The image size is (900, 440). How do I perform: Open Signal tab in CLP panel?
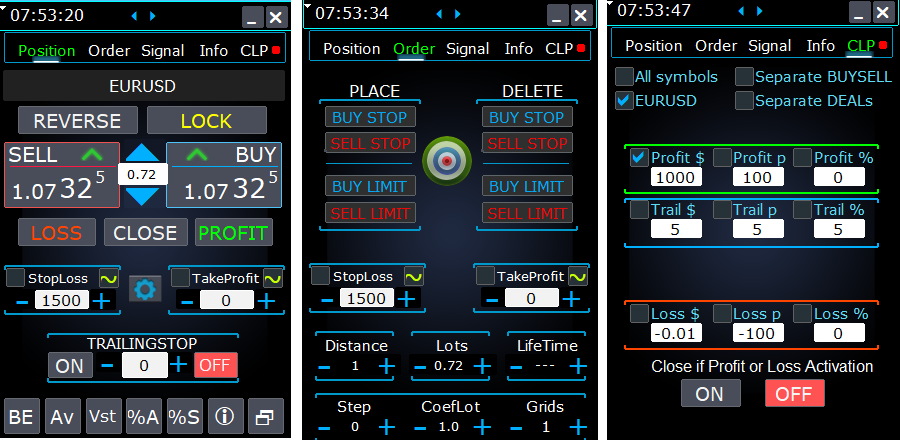point(771,46)
